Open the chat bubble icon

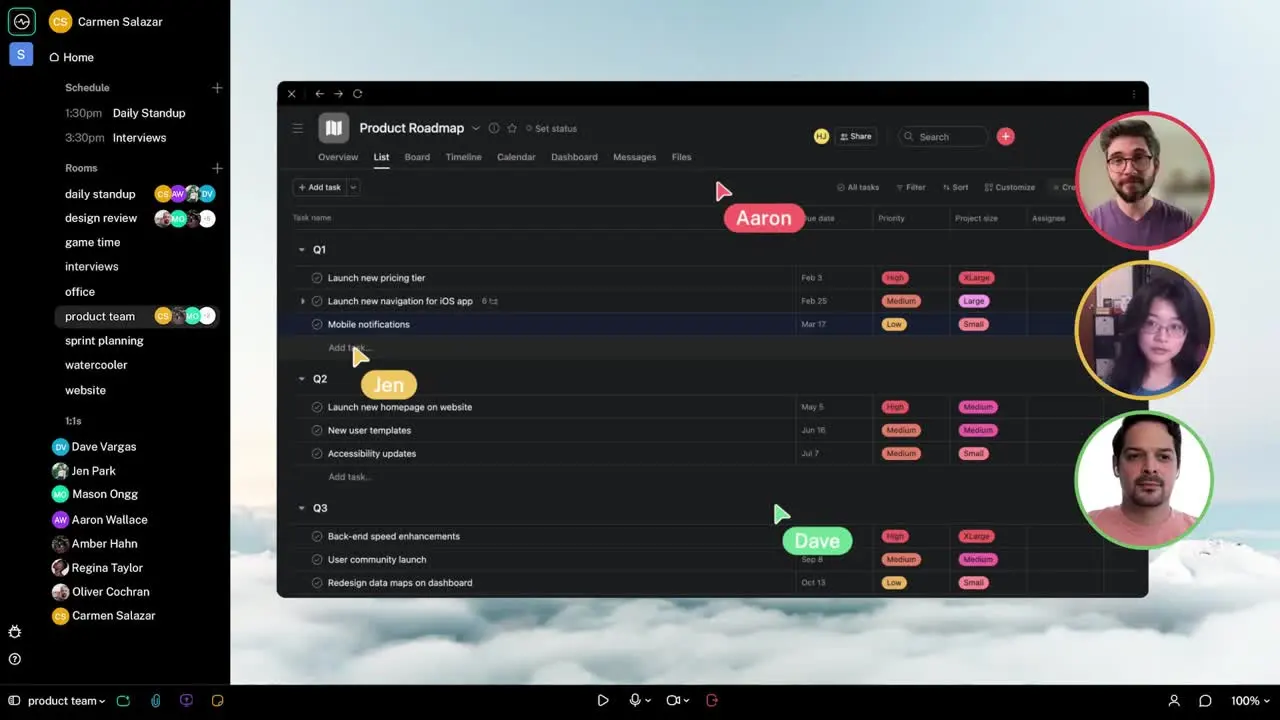pos(1205,701)
